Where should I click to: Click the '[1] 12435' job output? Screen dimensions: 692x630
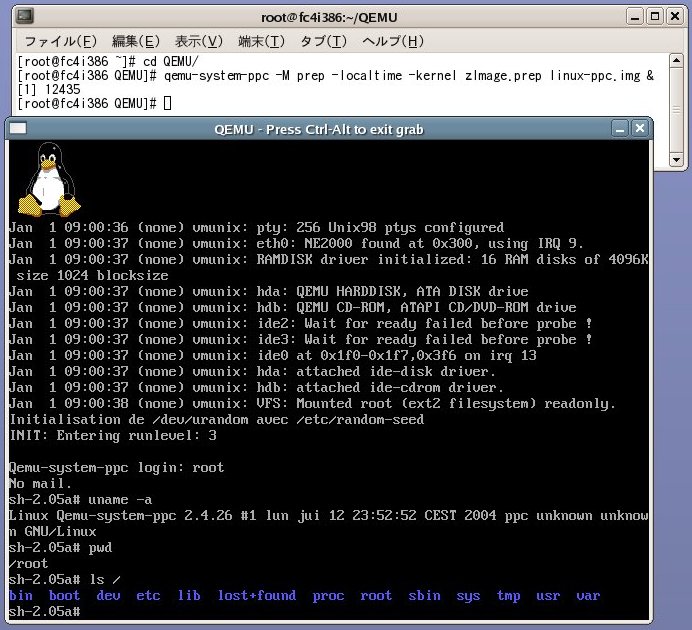[49, 90]
